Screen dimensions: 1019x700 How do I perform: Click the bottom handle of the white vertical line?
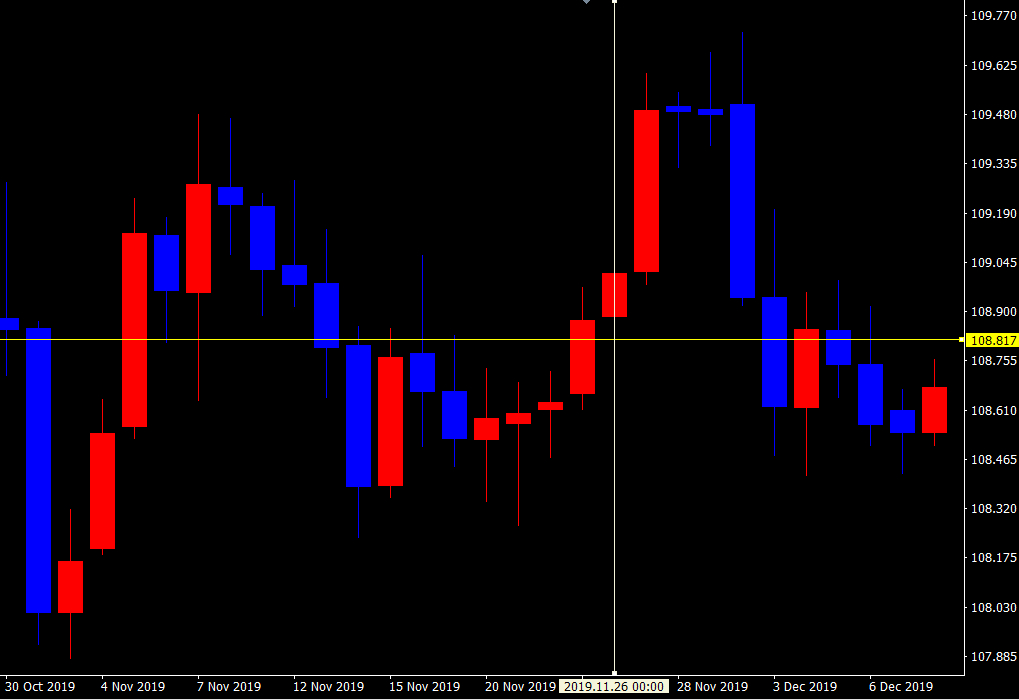(614, 673)
